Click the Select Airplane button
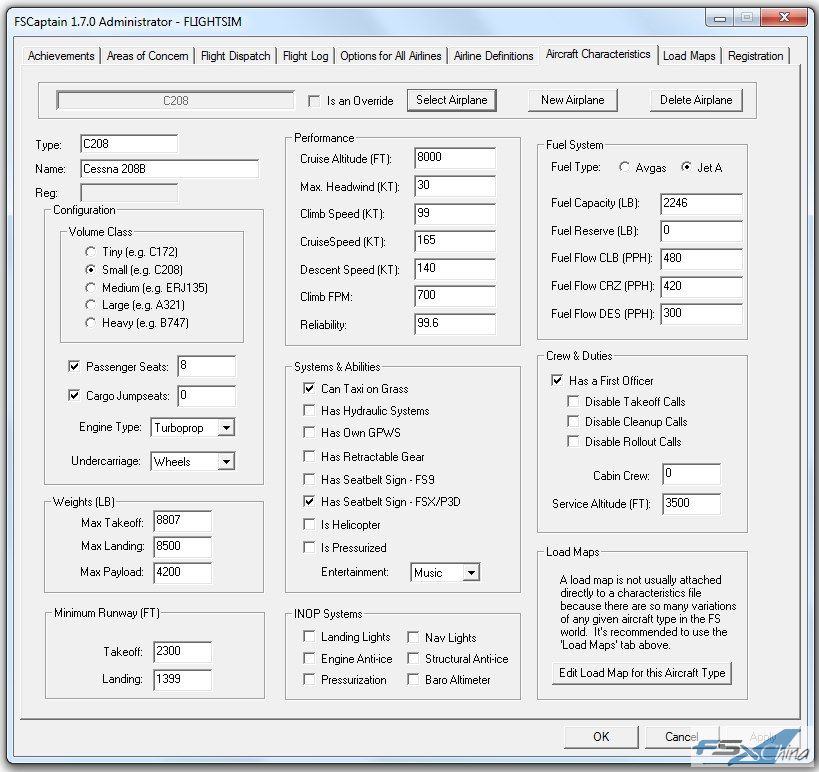This screenshot has height=772, width=819. 452,100
